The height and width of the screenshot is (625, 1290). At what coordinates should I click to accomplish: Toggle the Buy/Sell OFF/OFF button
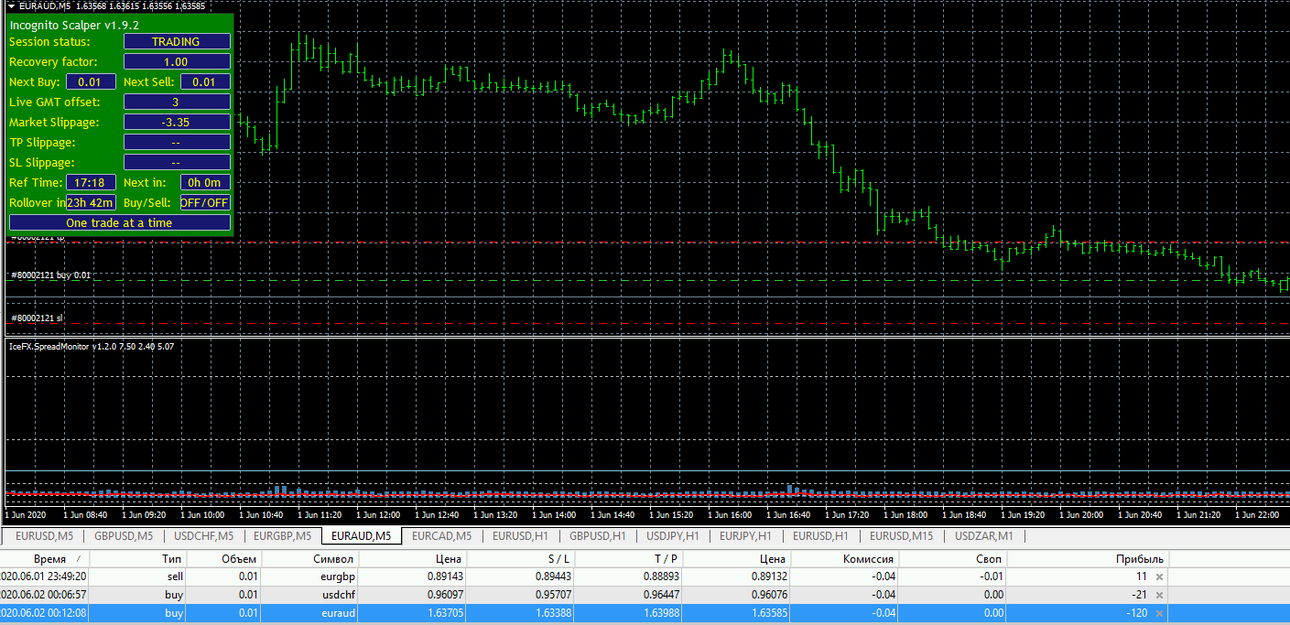click(x=205, y=202)
